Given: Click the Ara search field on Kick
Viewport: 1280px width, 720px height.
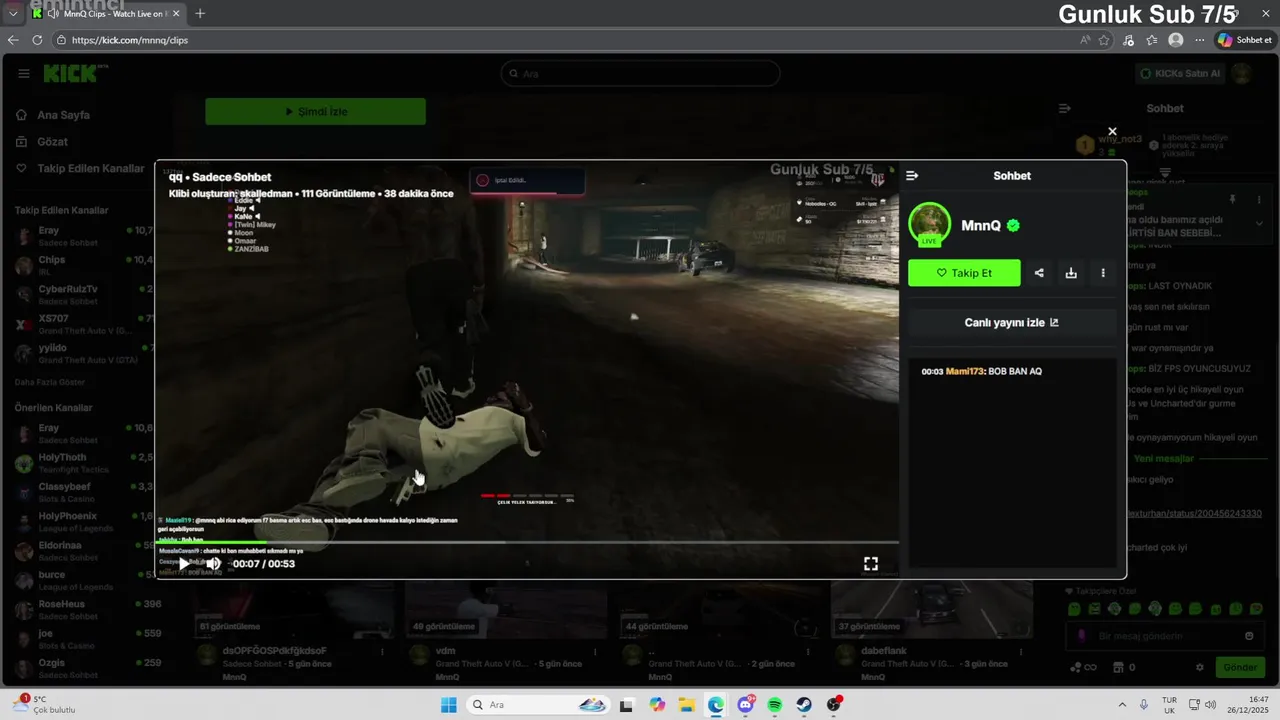Looking at the screenshot, I should (x=640, y=74).
